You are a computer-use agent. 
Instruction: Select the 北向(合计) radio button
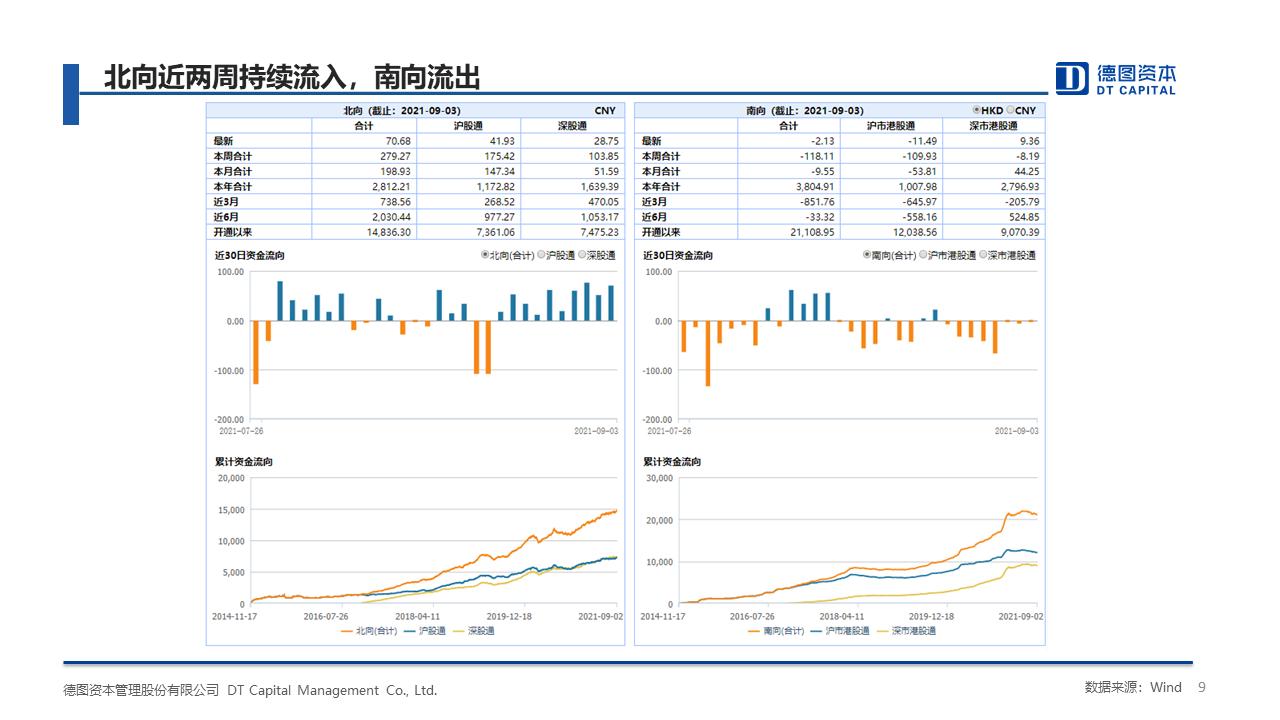pyautogui.click(x=485, y=255)
